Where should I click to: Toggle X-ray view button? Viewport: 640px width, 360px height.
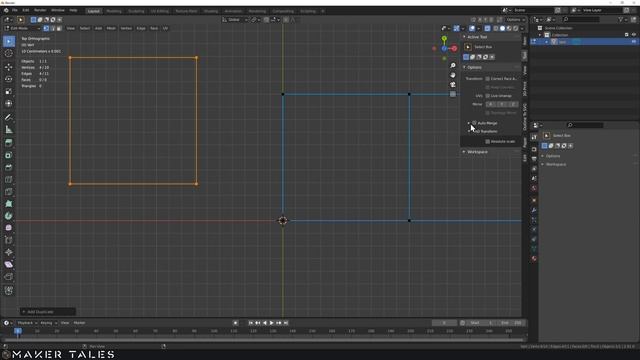[x=487, y=28]
